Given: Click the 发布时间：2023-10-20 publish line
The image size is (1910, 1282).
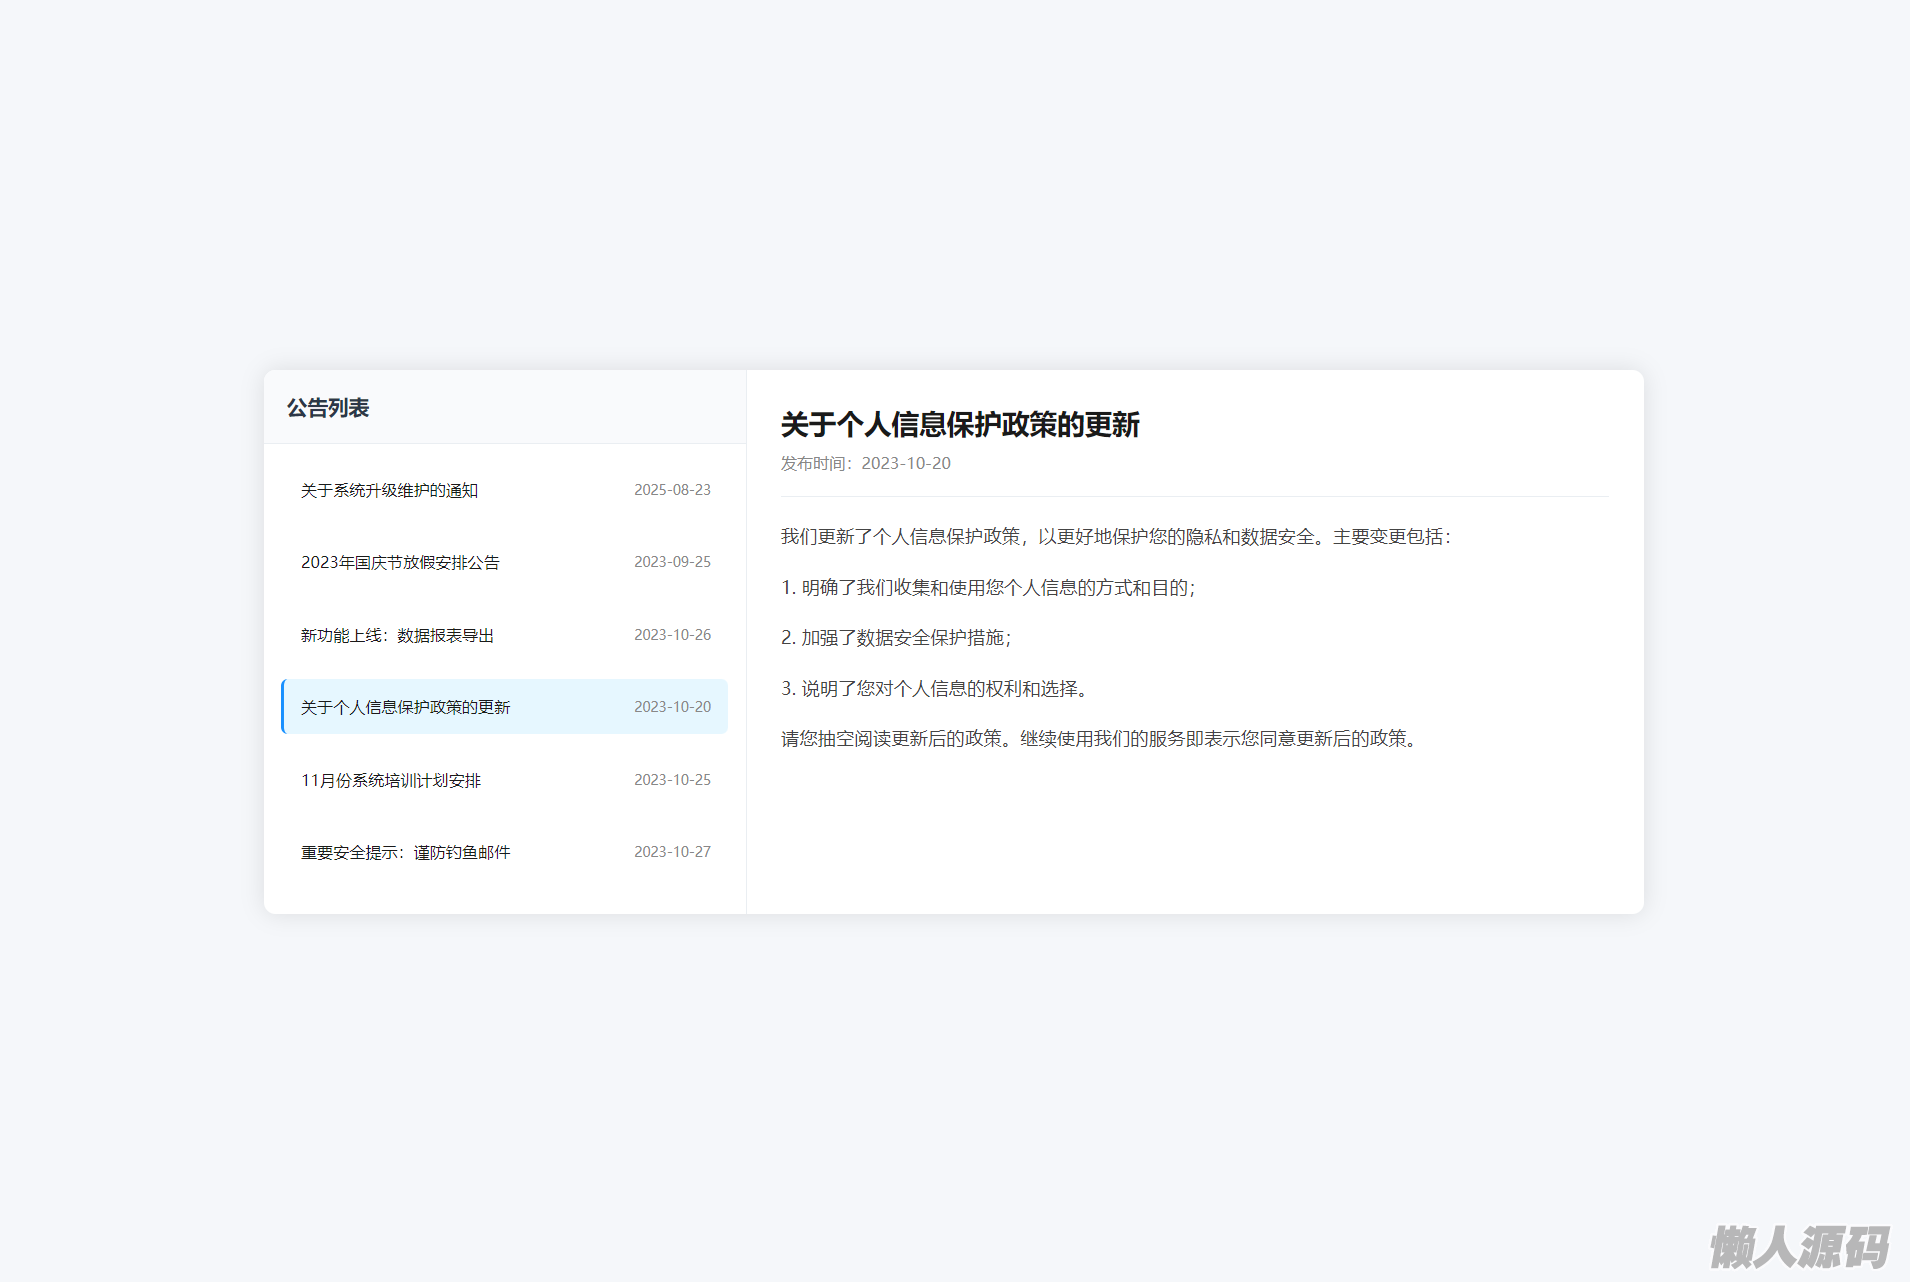Looking at the screenshot, I should pos(865,463).
